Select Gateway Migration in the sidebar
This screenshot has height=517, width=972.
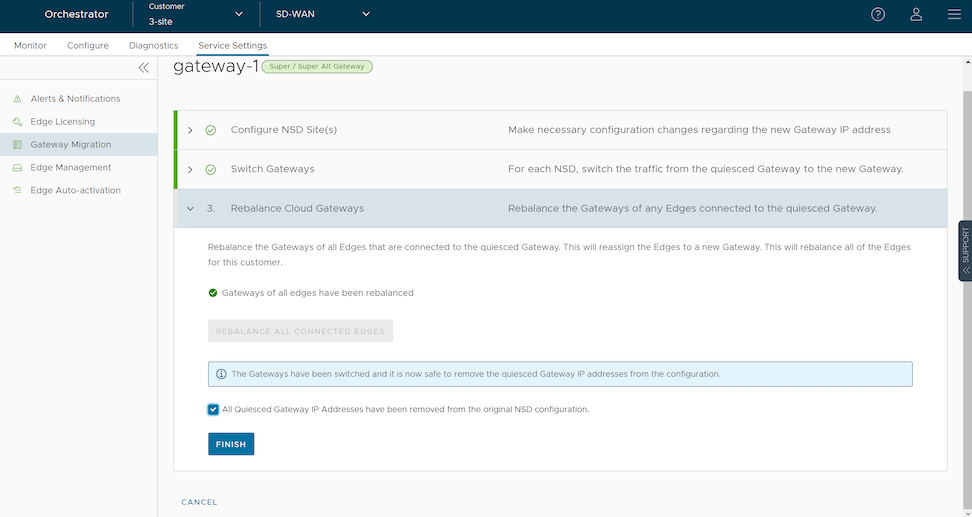(x=70, y=145)
